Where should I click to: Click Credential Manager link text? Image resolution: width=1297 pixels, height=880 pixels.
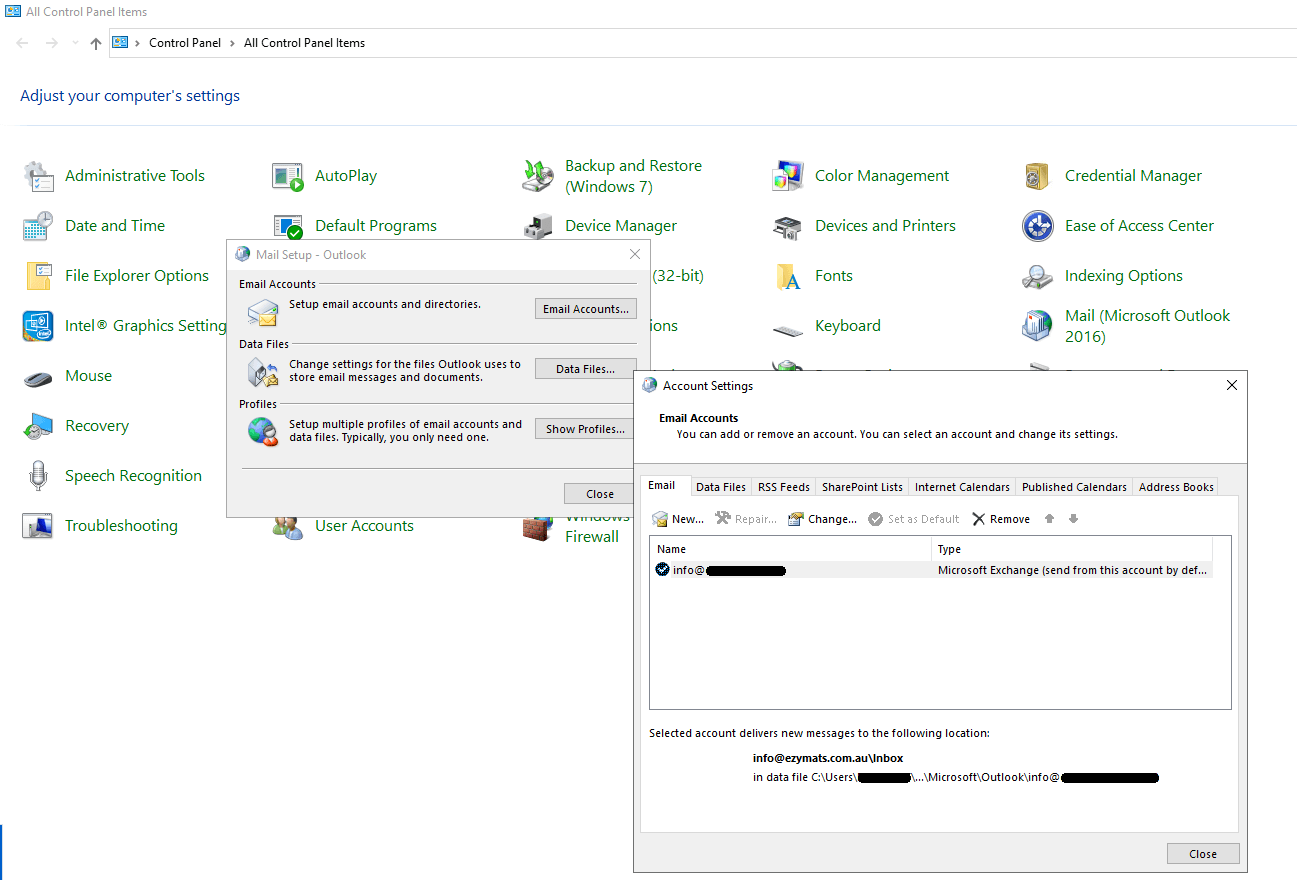point(1133,176)
